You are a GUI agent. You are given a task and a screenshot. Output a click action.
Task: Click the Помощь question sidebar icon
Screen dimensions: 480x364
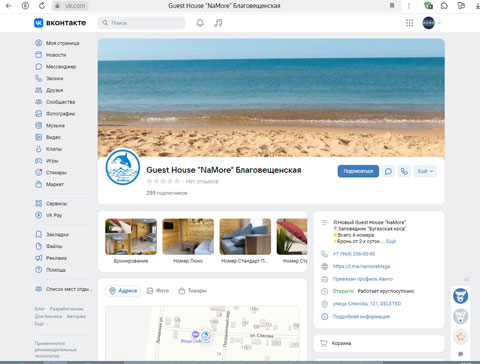pos(39,270)
